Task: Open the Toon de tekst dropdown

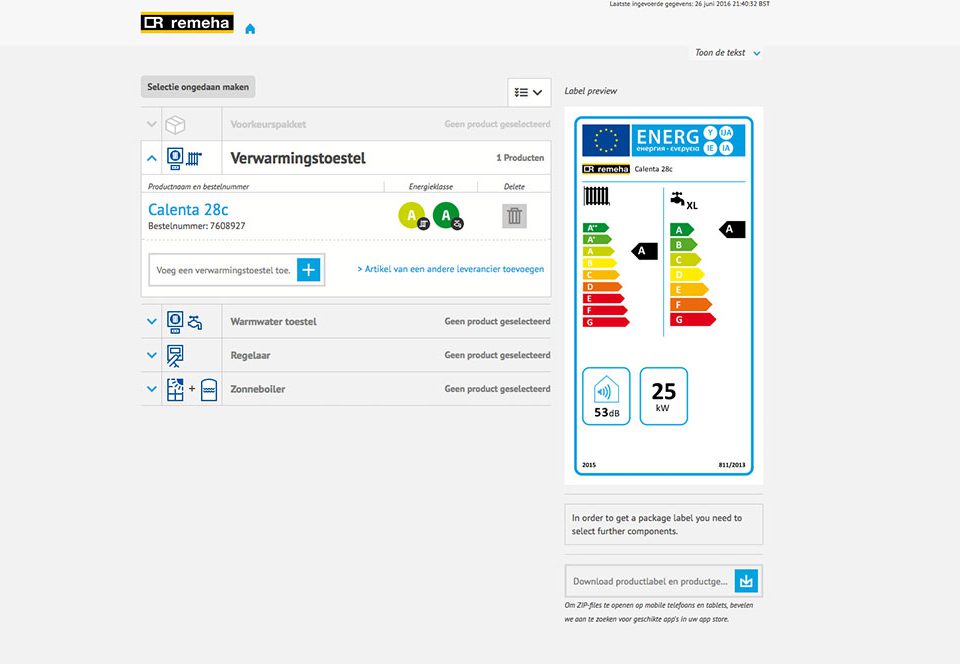Action: pos(727,53)
